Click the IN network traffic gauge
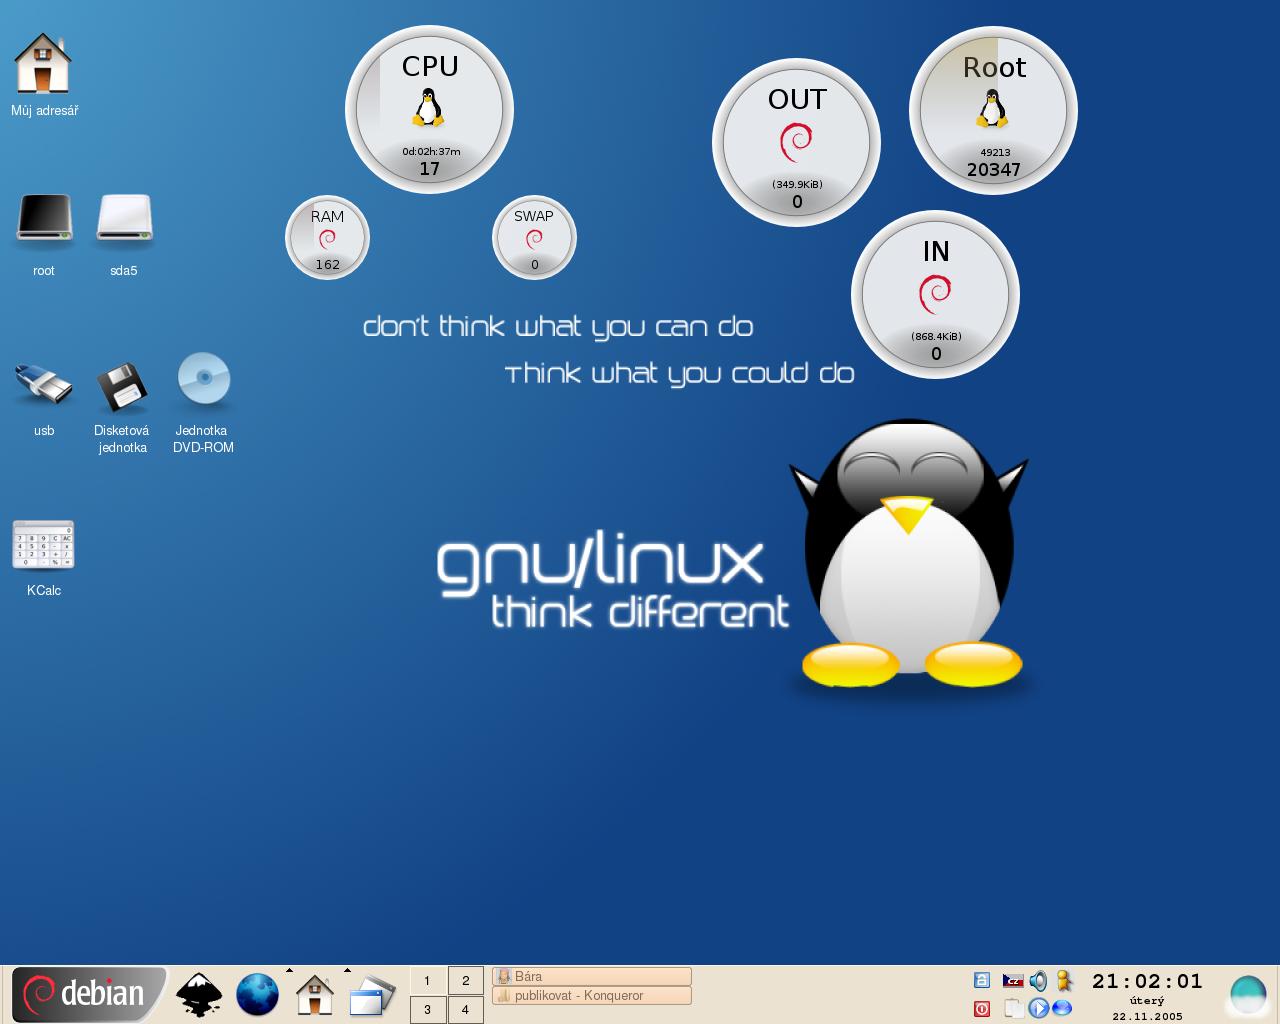This screenshot has height=1024, width=1280. coord(935,295)
